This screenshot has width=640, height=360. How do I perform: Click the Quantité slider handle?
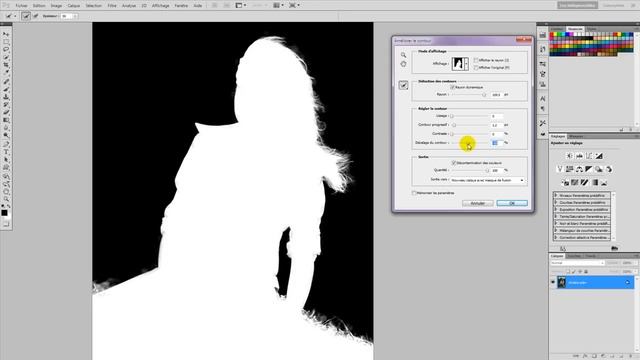(487, 170)
